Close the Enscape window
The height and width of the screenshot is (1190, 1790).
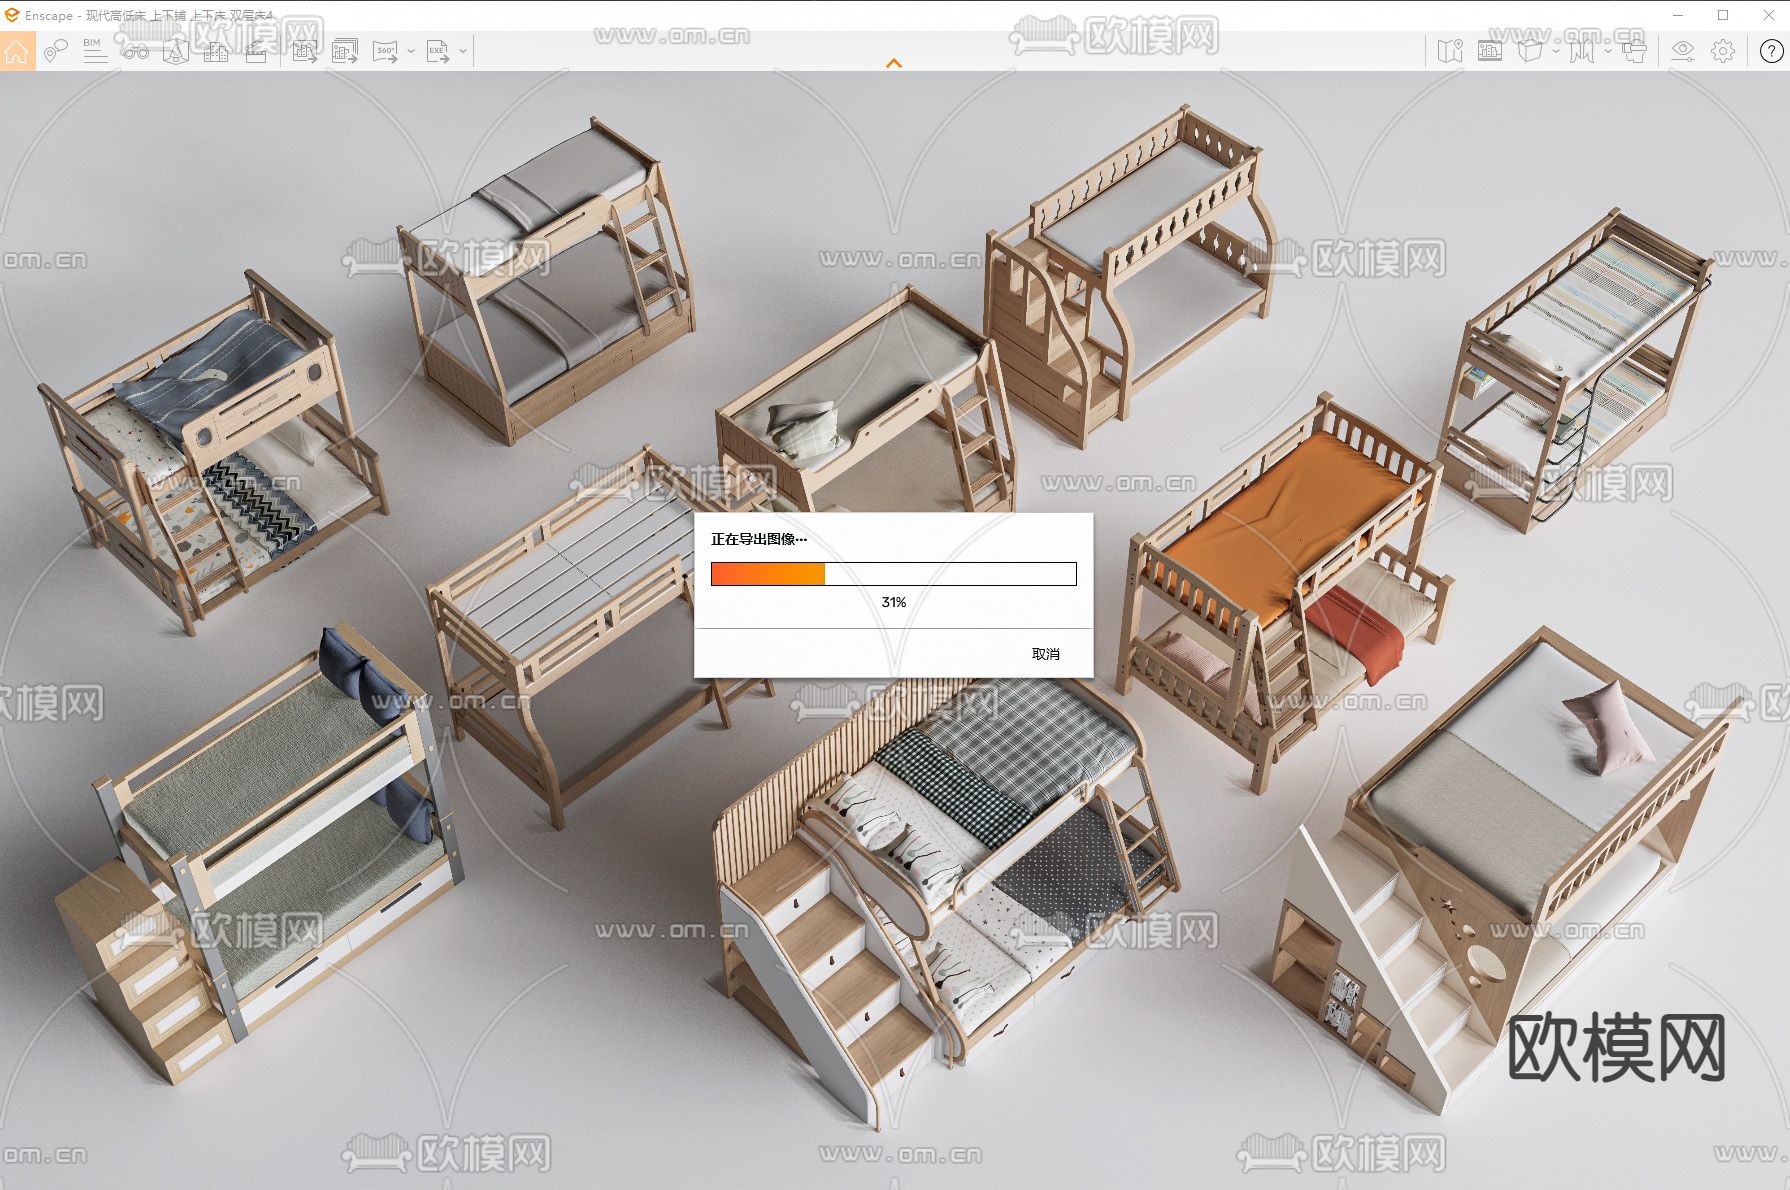click(1768, 15)
